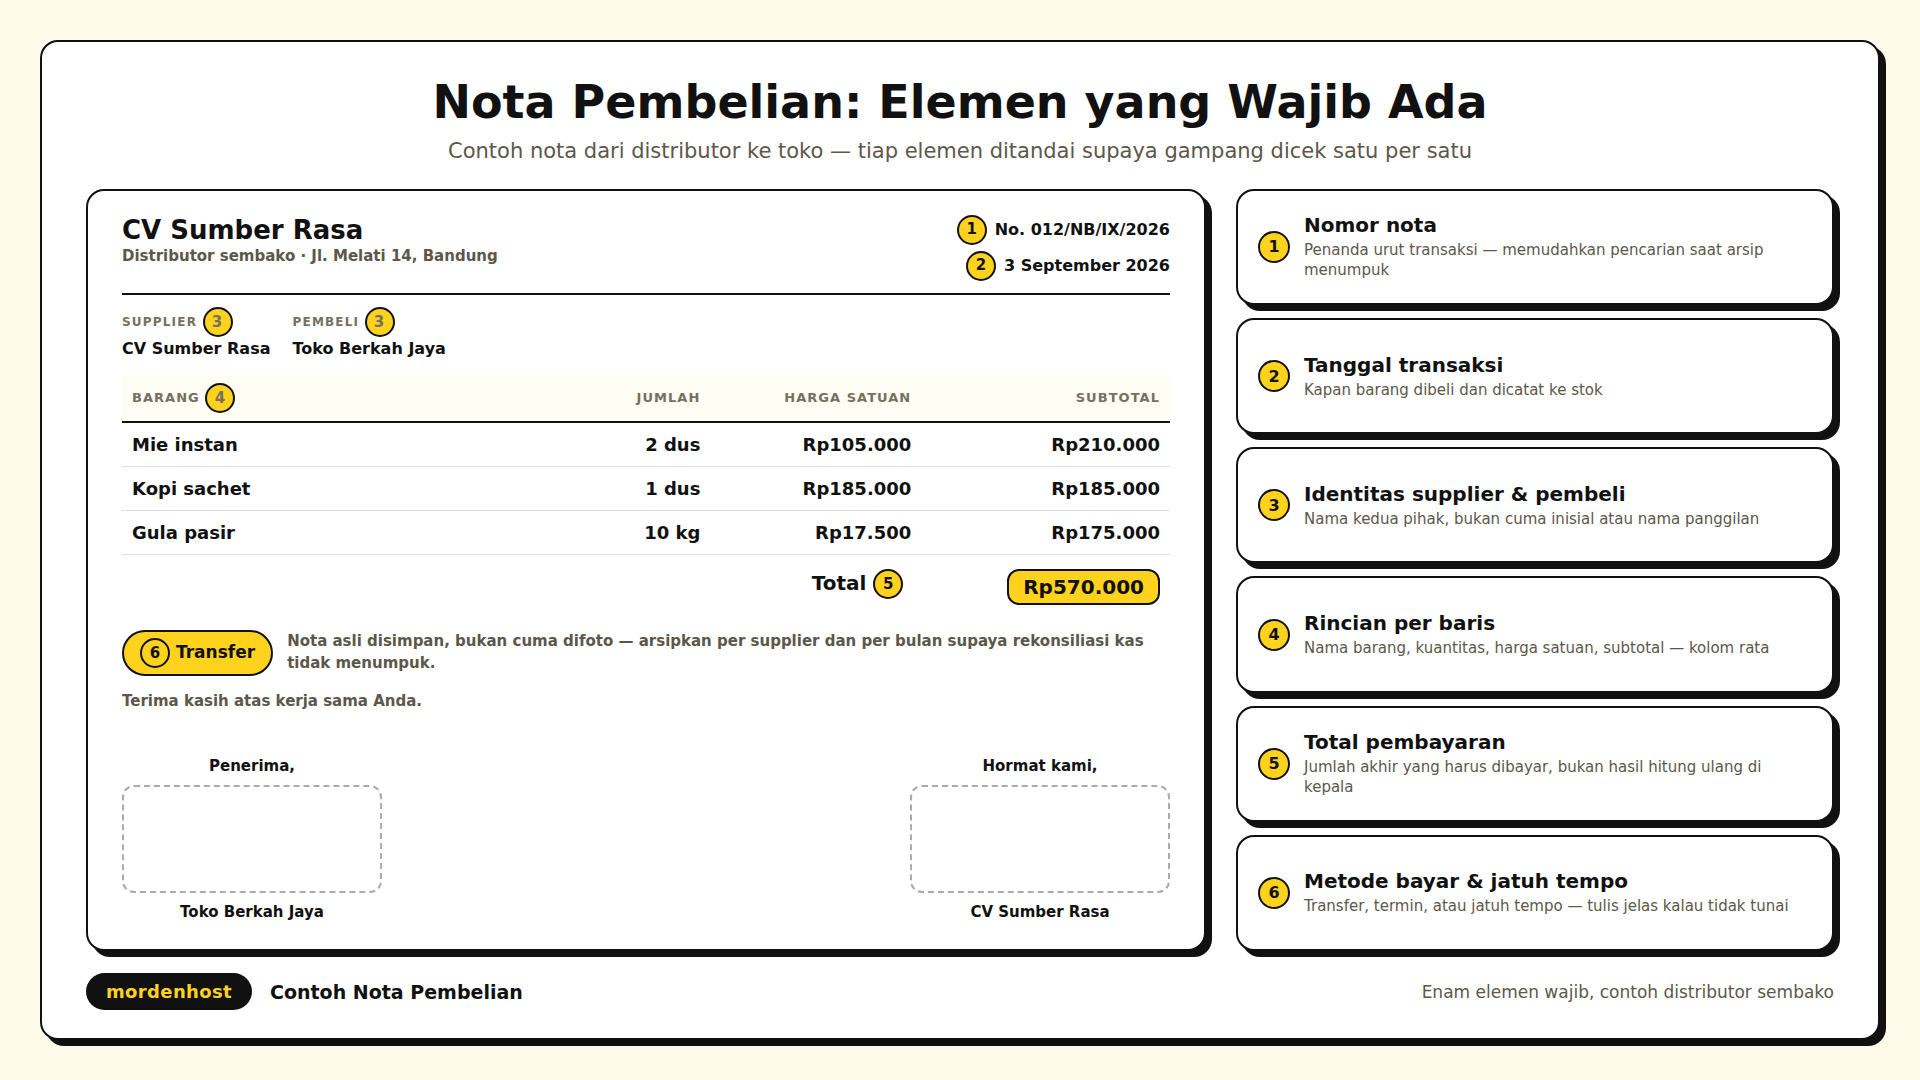Click badge 5 next to Total label
The width and height of the screenshot is (1920, 1080).
point(888,584)
